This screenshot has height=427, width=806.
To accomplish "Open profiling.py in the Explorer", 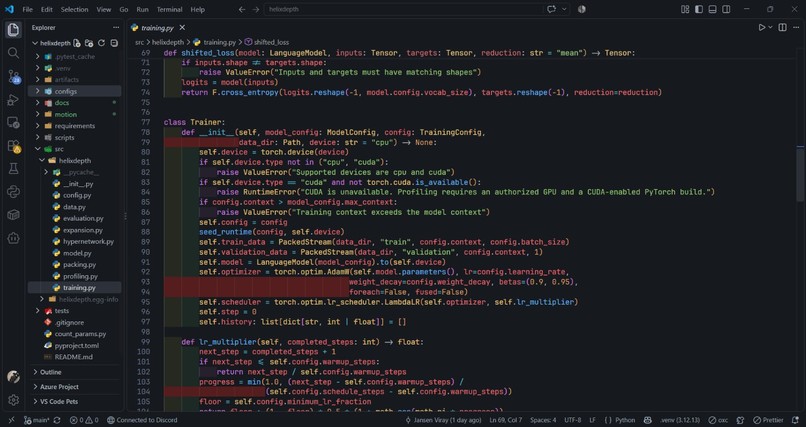I will 80,276.
